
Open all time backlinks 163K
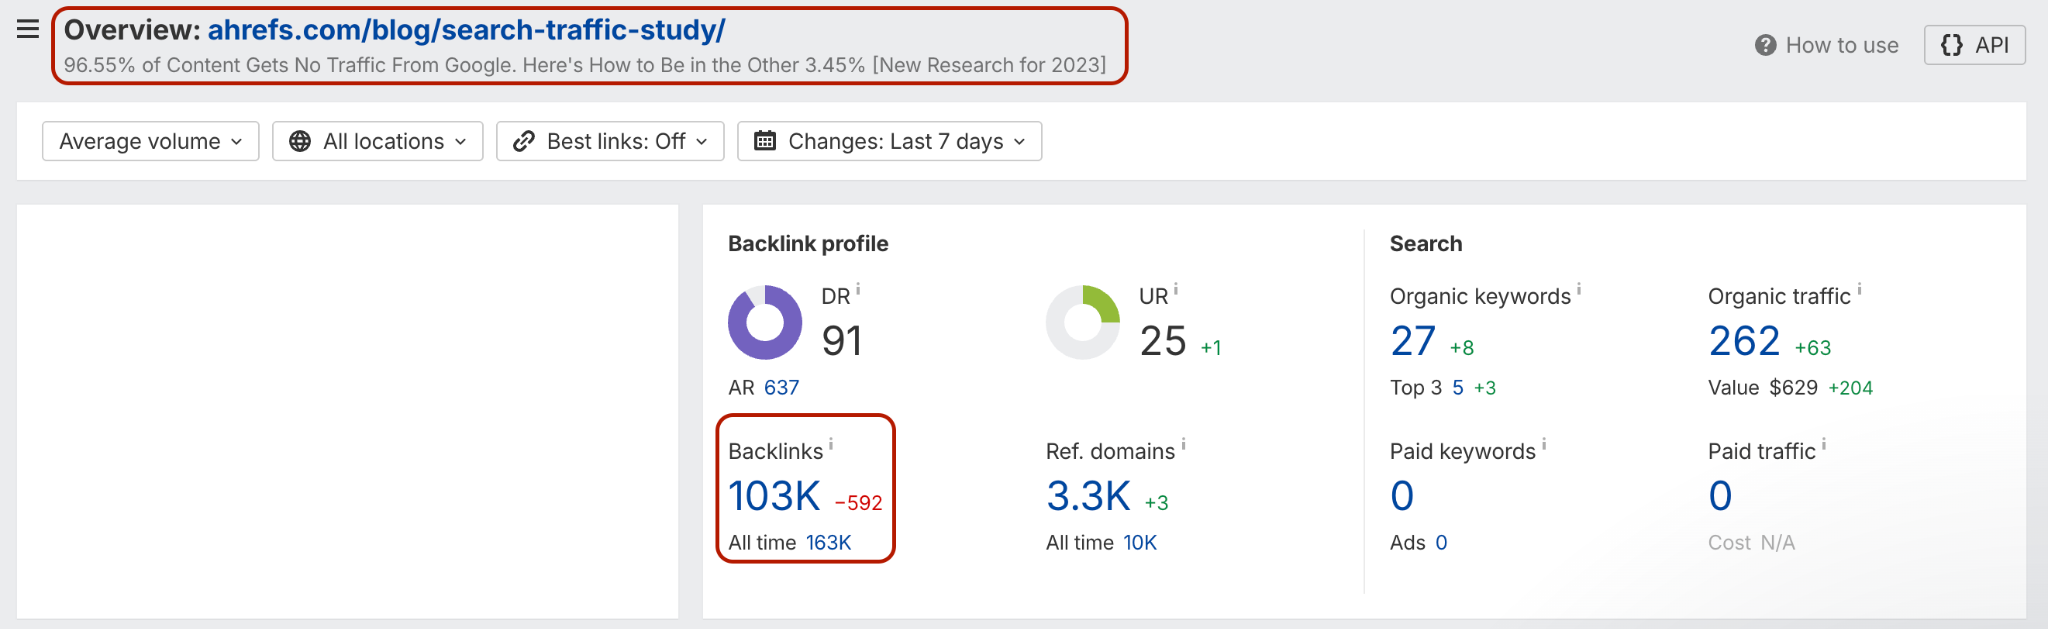(829, 542)
